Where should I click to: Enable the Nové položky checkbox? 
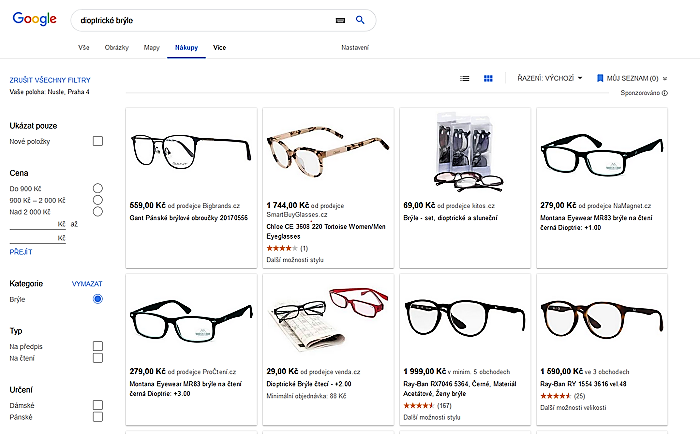point(98,142)
